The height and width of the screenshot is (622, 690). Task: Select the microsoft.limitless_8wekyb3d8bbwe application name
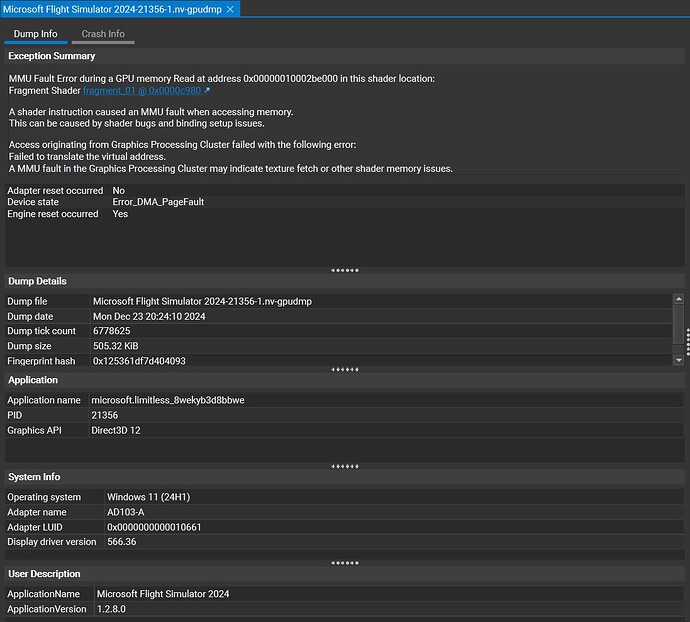tap(168, 400)
